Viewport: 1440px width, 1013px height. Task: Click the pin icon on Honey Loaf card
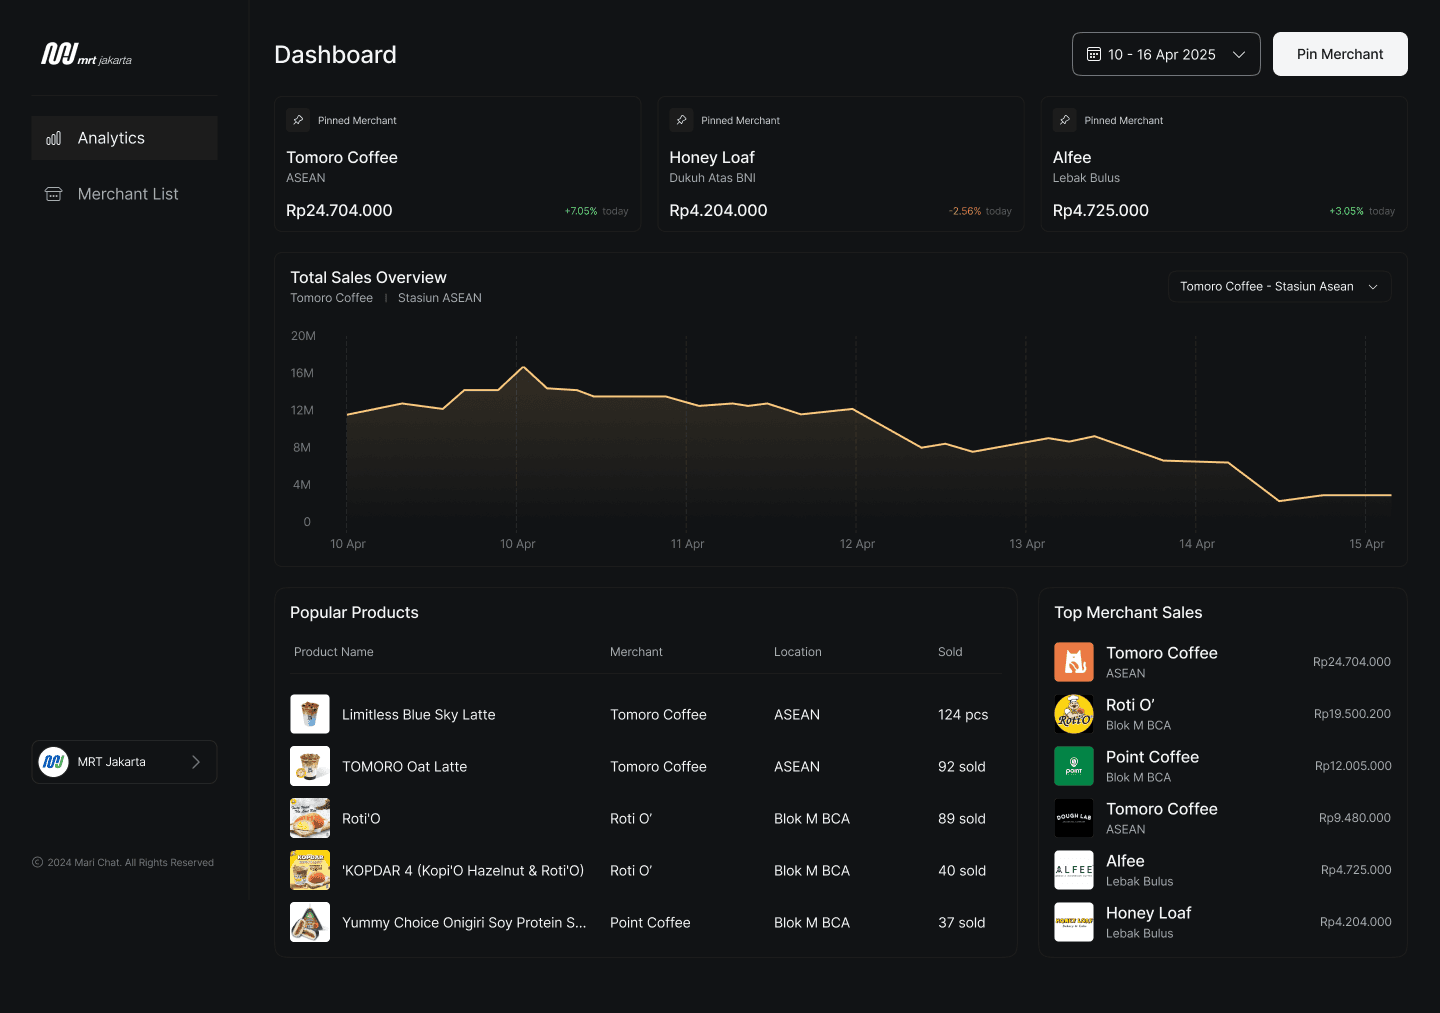coord(681,120)
